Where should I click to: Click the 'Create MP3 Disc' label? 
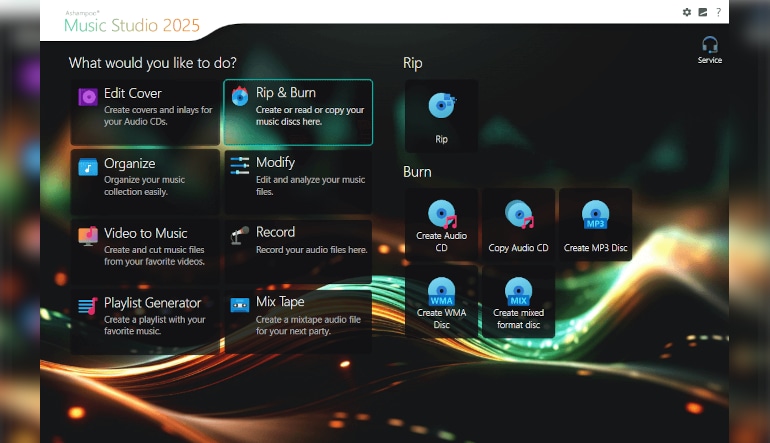[x=595, y=248]
